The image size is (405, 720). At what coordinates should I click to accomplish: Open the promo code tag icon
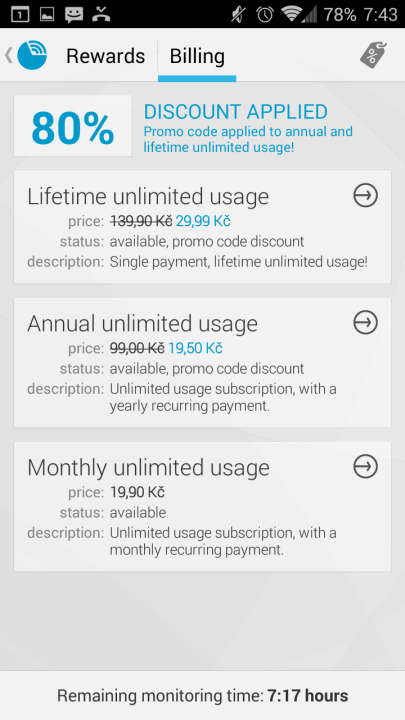click(x=373, y=55)
